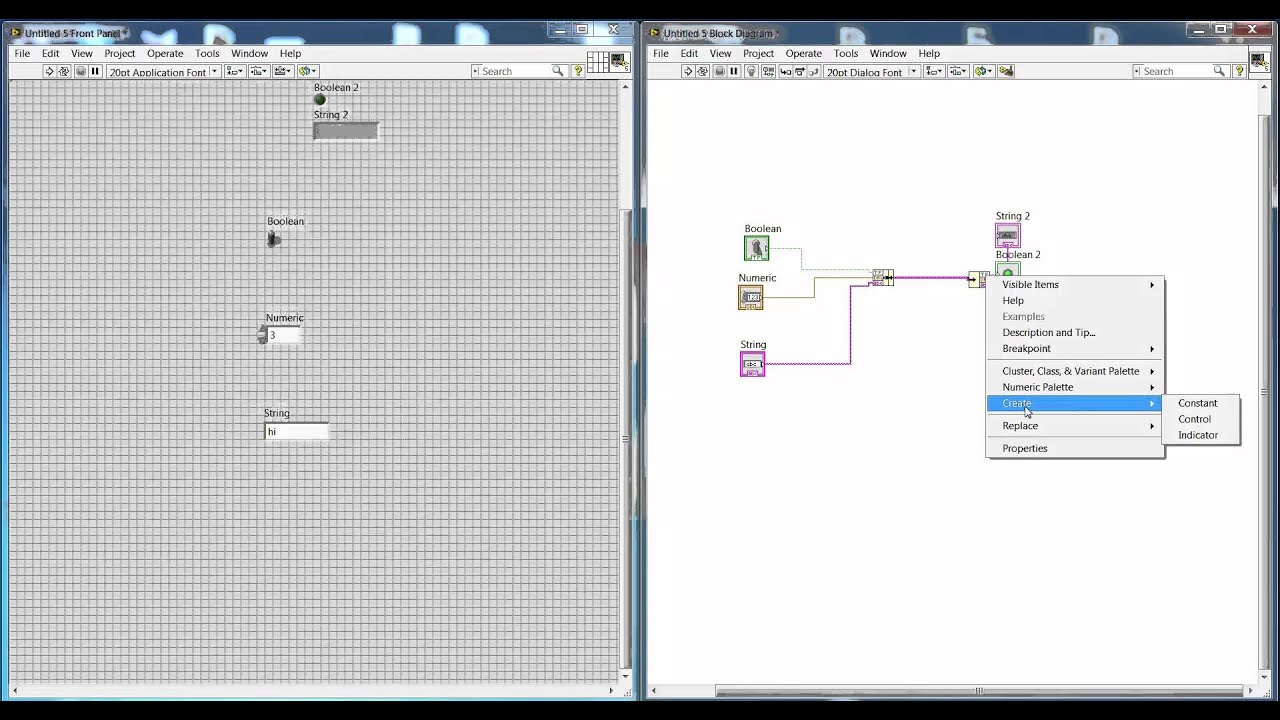Choose Indicator from Create submenu

click(1201, 435)
